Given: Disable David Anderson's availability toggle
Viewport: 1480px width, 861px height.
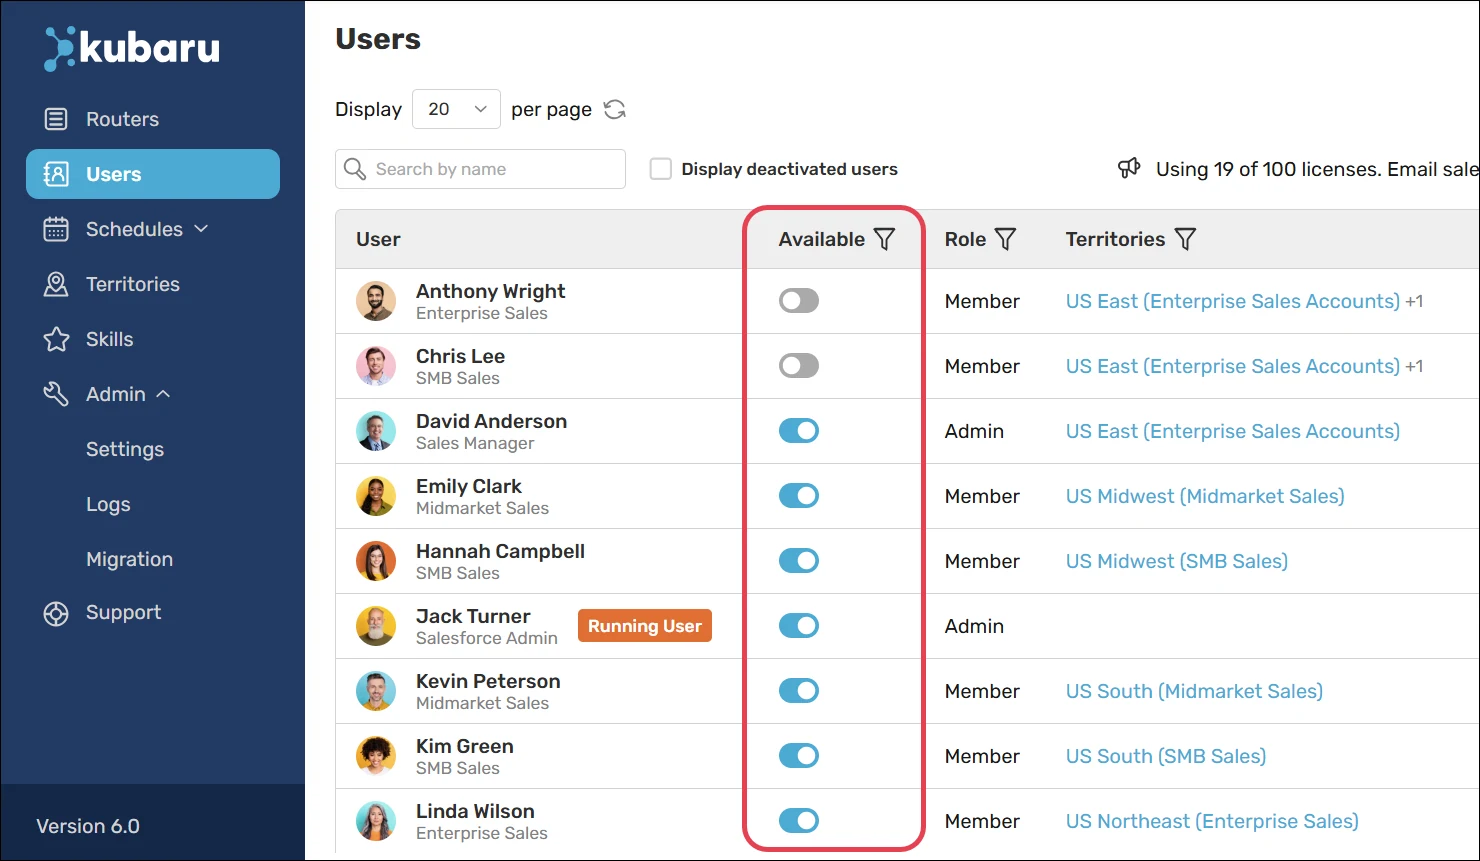Looking at the screenshot, I should tap(799, 430).
